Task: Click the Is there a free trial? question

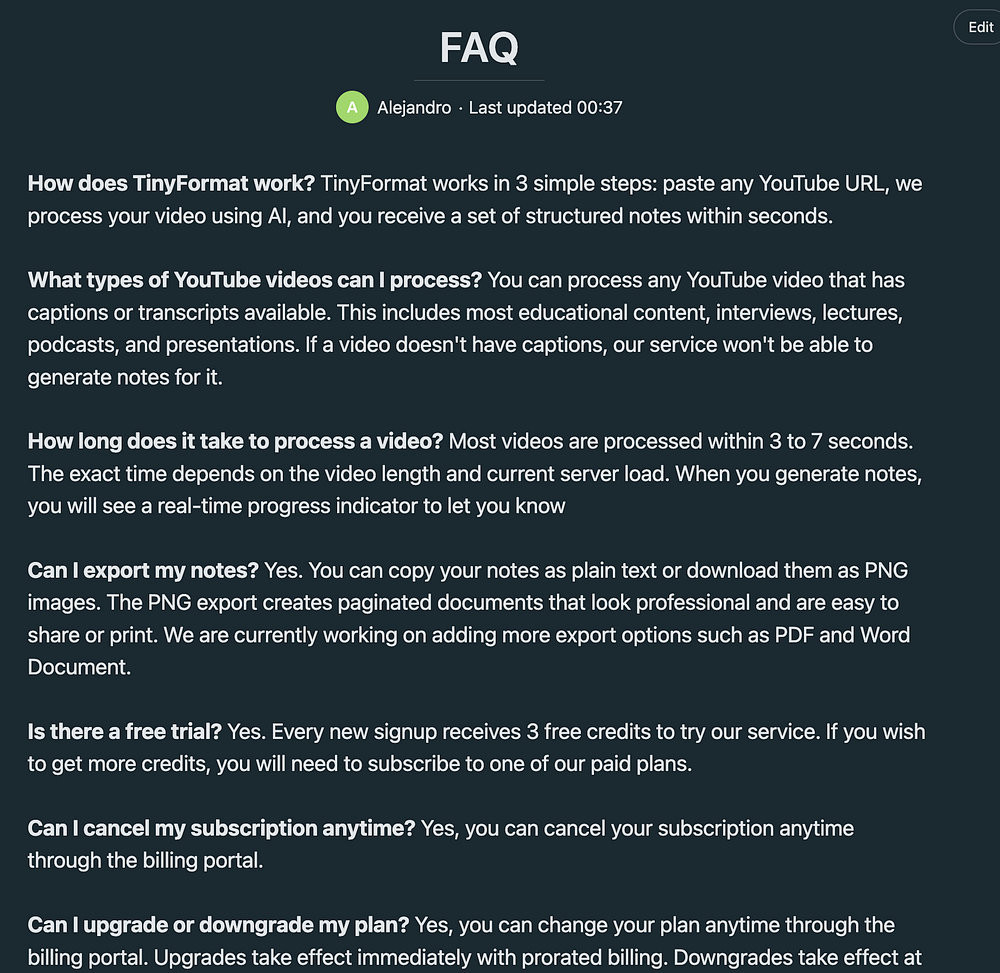Action: coord(125,731)
